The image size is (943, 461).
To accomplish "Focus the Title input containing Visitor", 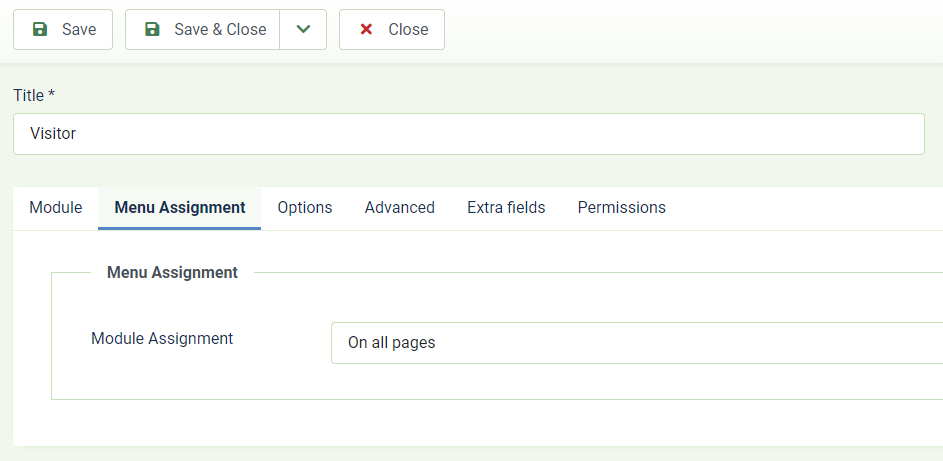I will coord(469,134).
